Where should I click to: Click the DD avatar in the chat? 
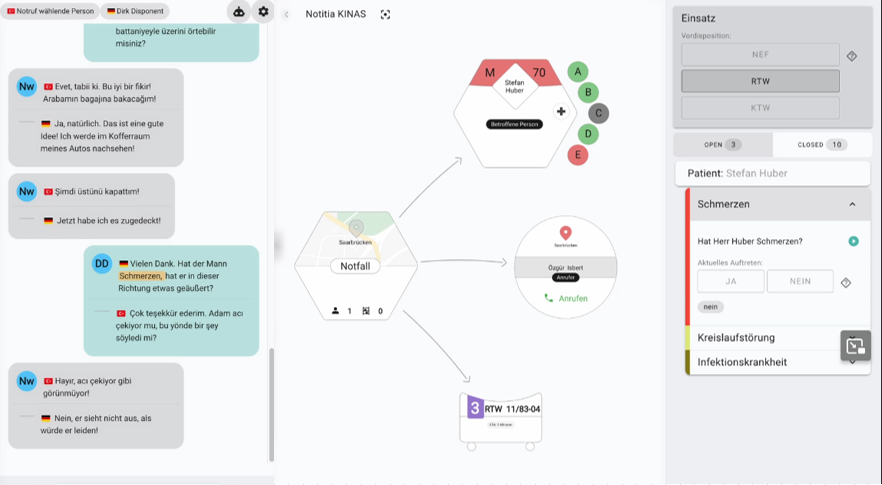(x=102, y=263)
